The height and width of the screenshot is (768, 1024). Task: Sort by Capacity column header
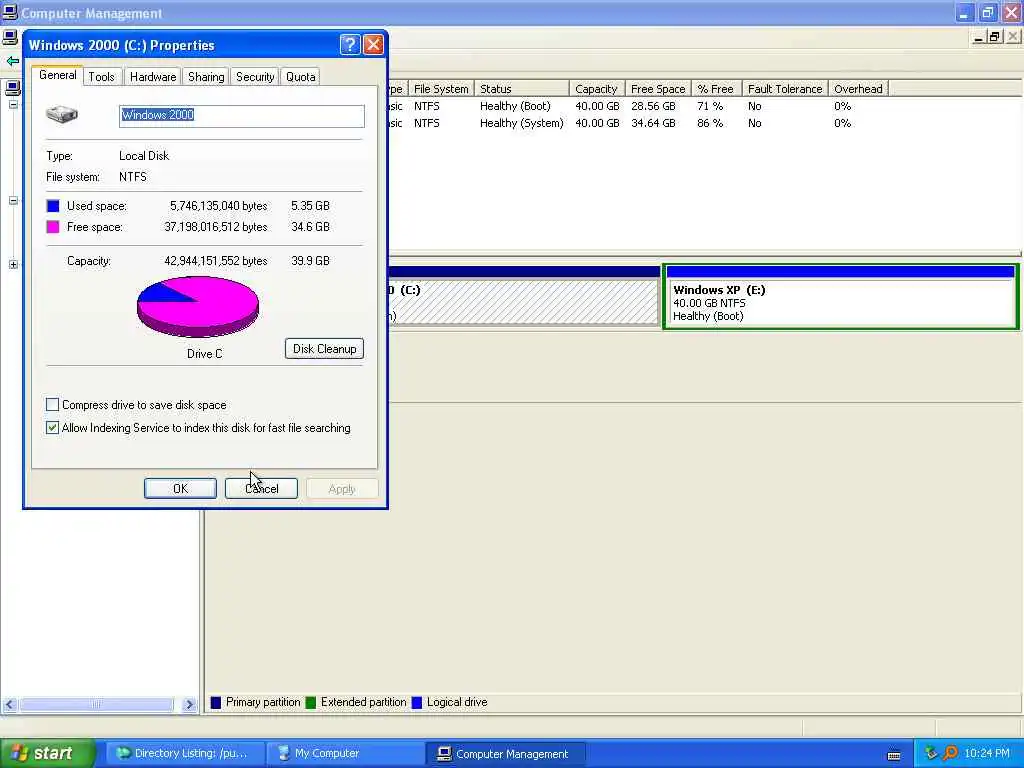coord(596,89)
